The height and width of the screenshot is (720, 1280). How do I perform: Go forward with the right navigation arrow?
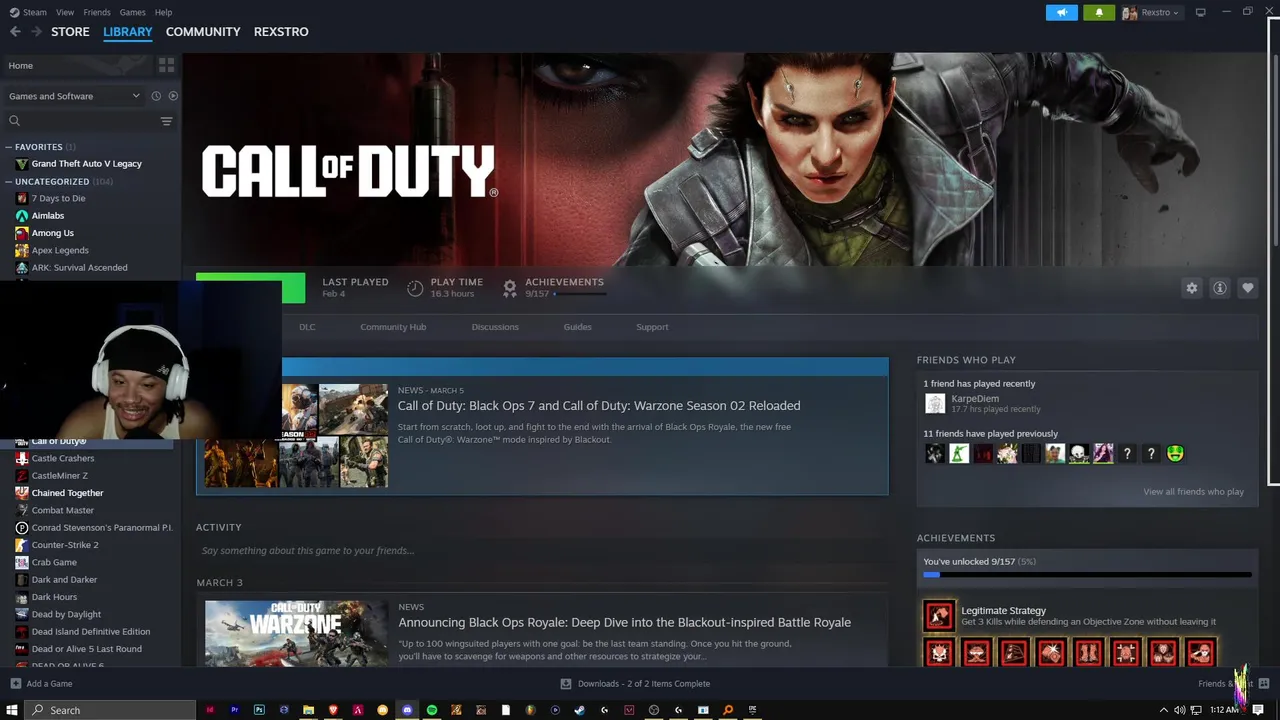point(37,32)
